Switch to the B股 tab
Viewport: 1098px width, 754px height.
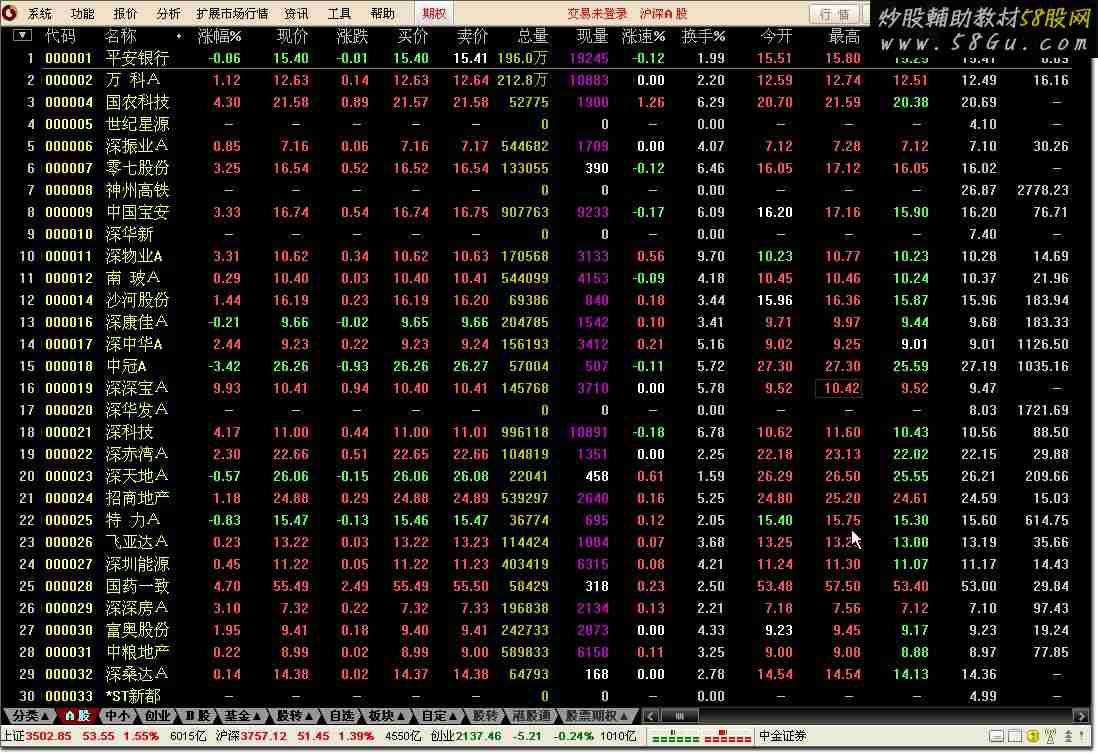198,715
